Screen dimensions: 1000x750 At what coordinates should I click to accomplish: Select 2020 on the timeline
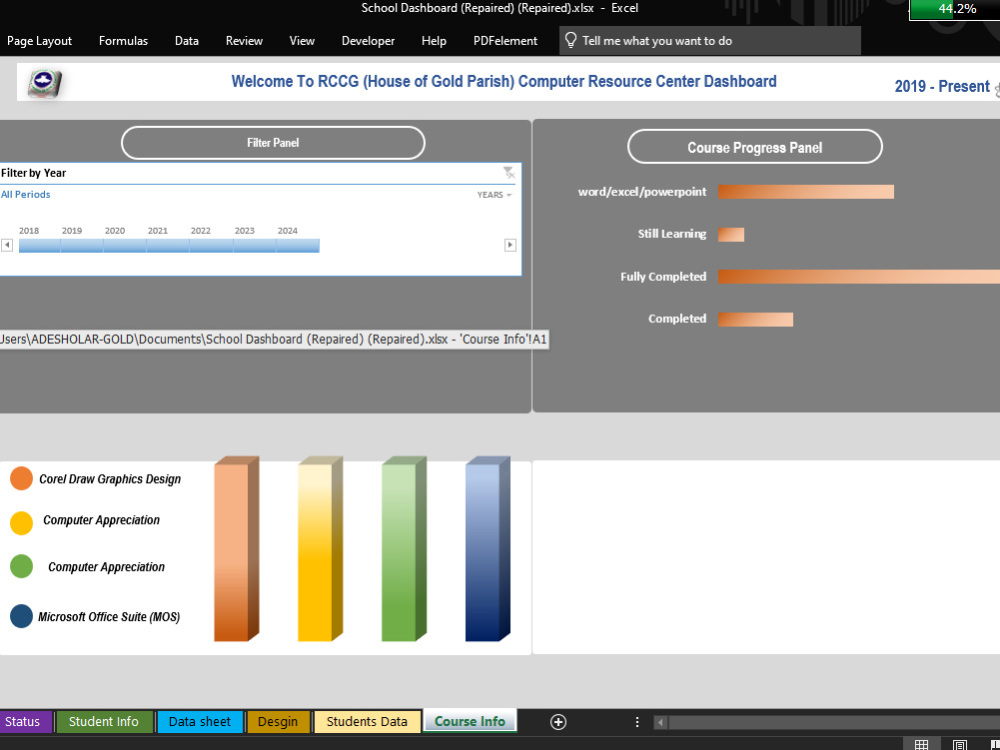[x=125, y=246]
